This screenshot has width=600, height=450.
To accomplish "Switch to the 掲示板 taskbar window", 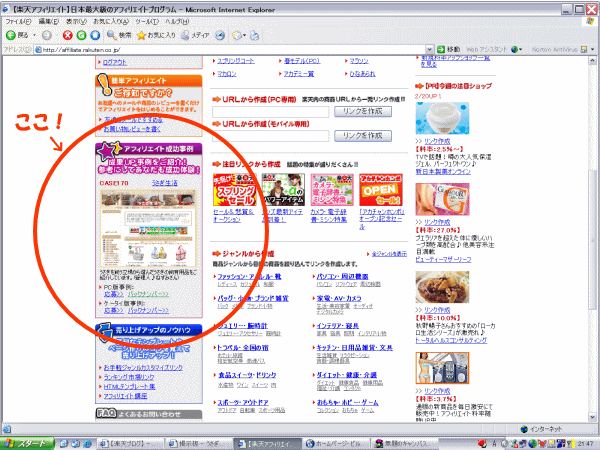I will 197,443.
